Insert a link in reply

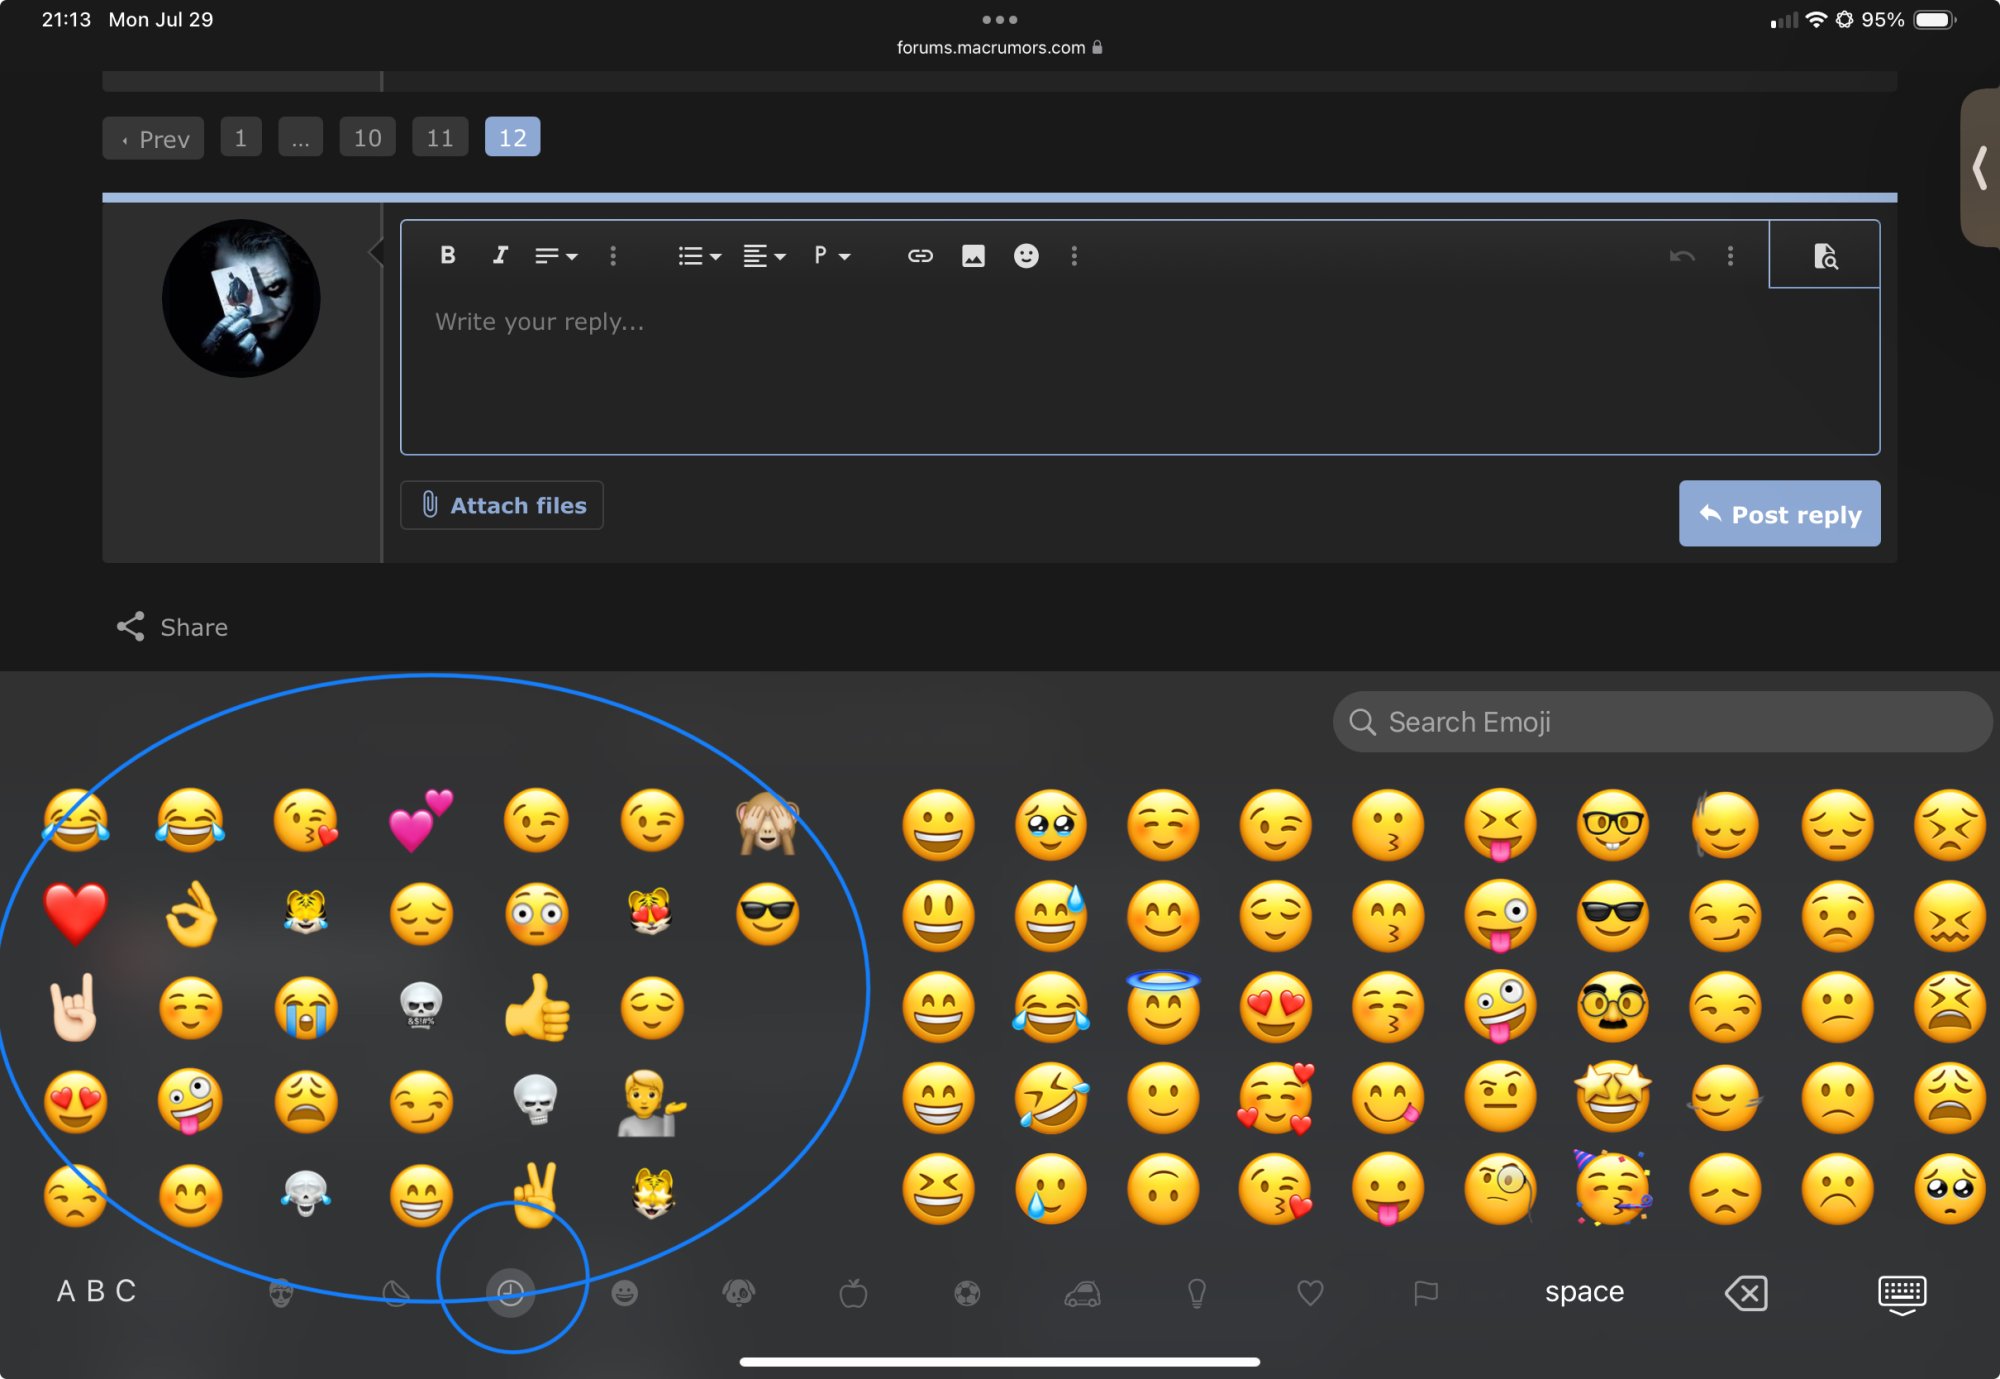920,256
